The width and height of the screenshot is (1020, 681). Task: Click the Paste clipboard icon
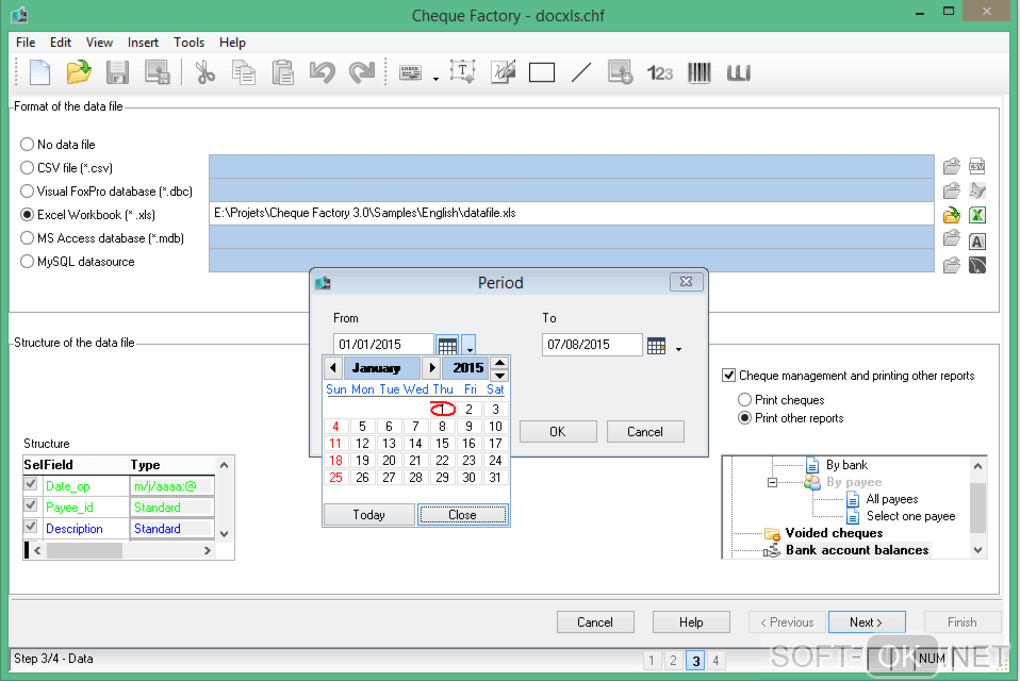pos(283,72)
